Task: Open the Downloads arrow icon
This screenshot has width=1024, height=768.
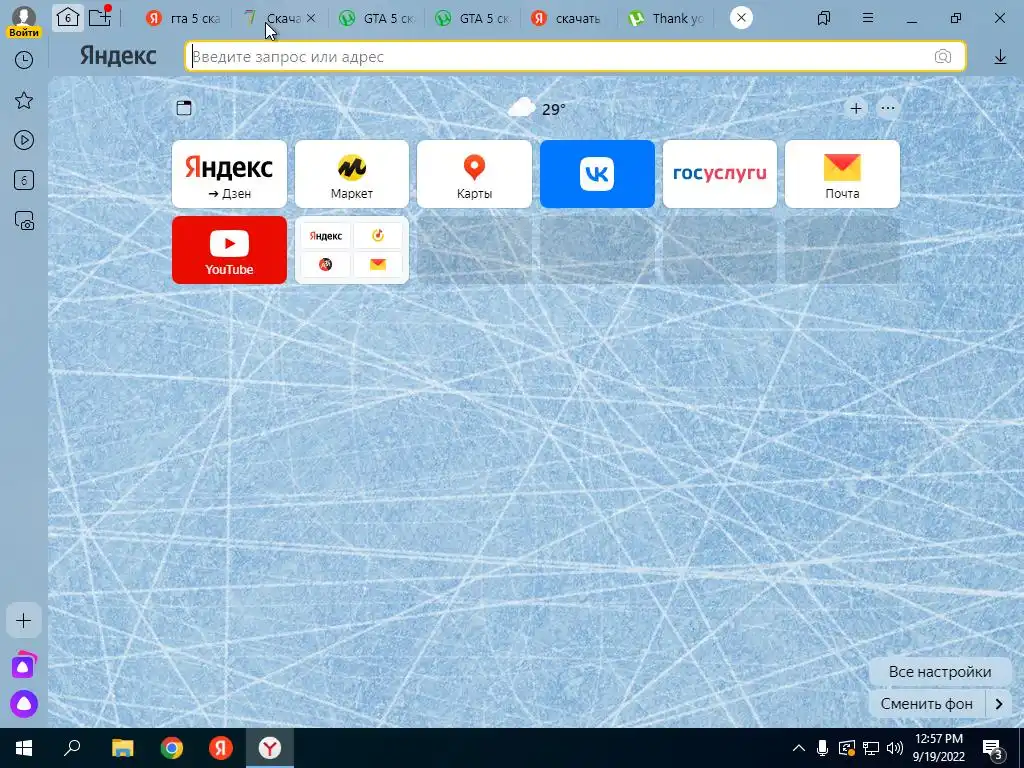Action: 1000,57
